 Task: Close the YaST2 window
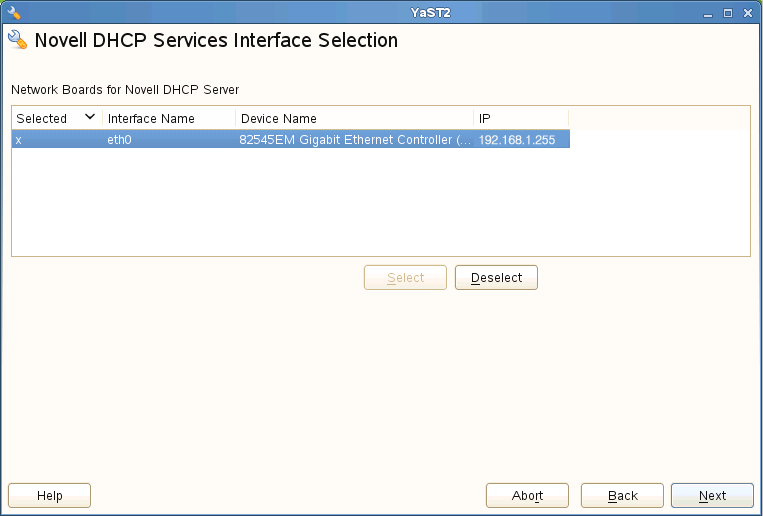click(x=747, y=13)
